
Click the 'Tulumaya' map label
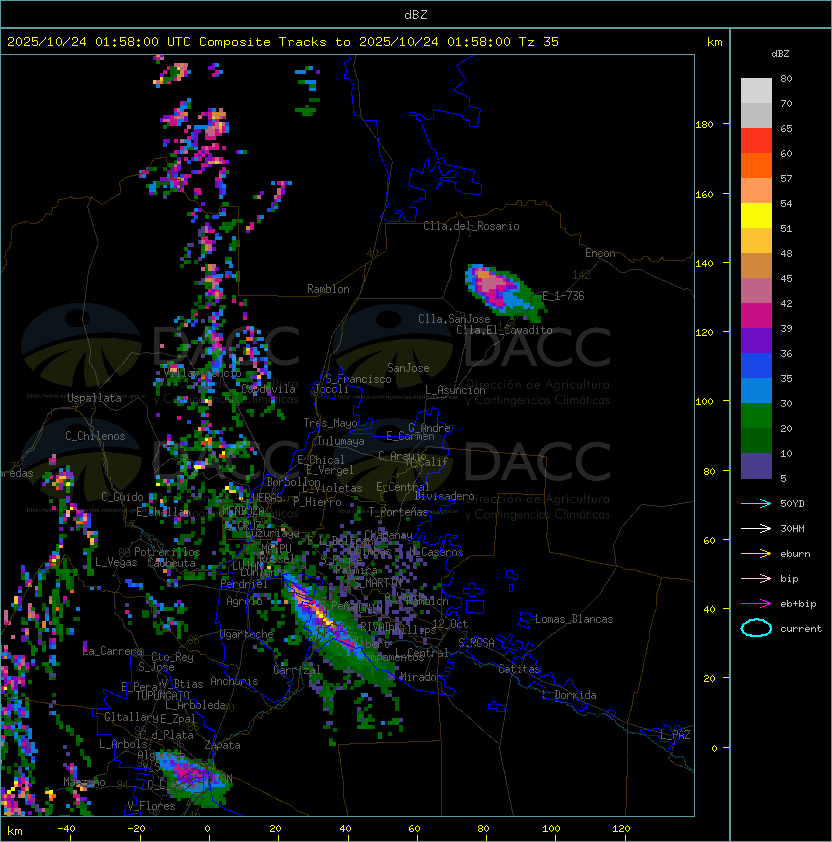[341, 441]
